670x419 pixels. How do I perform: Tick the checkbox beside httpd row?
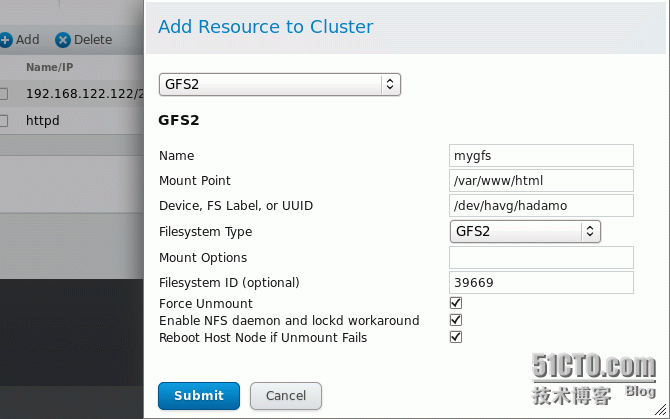point(3,121)
